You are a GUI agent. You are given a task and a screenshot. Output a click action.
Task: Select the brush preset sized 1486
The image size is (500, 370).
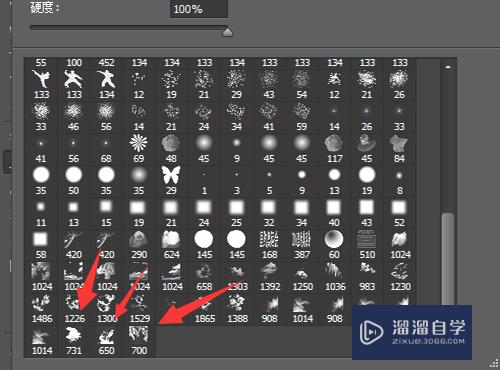pyautogui.click(x=41, y=303)
